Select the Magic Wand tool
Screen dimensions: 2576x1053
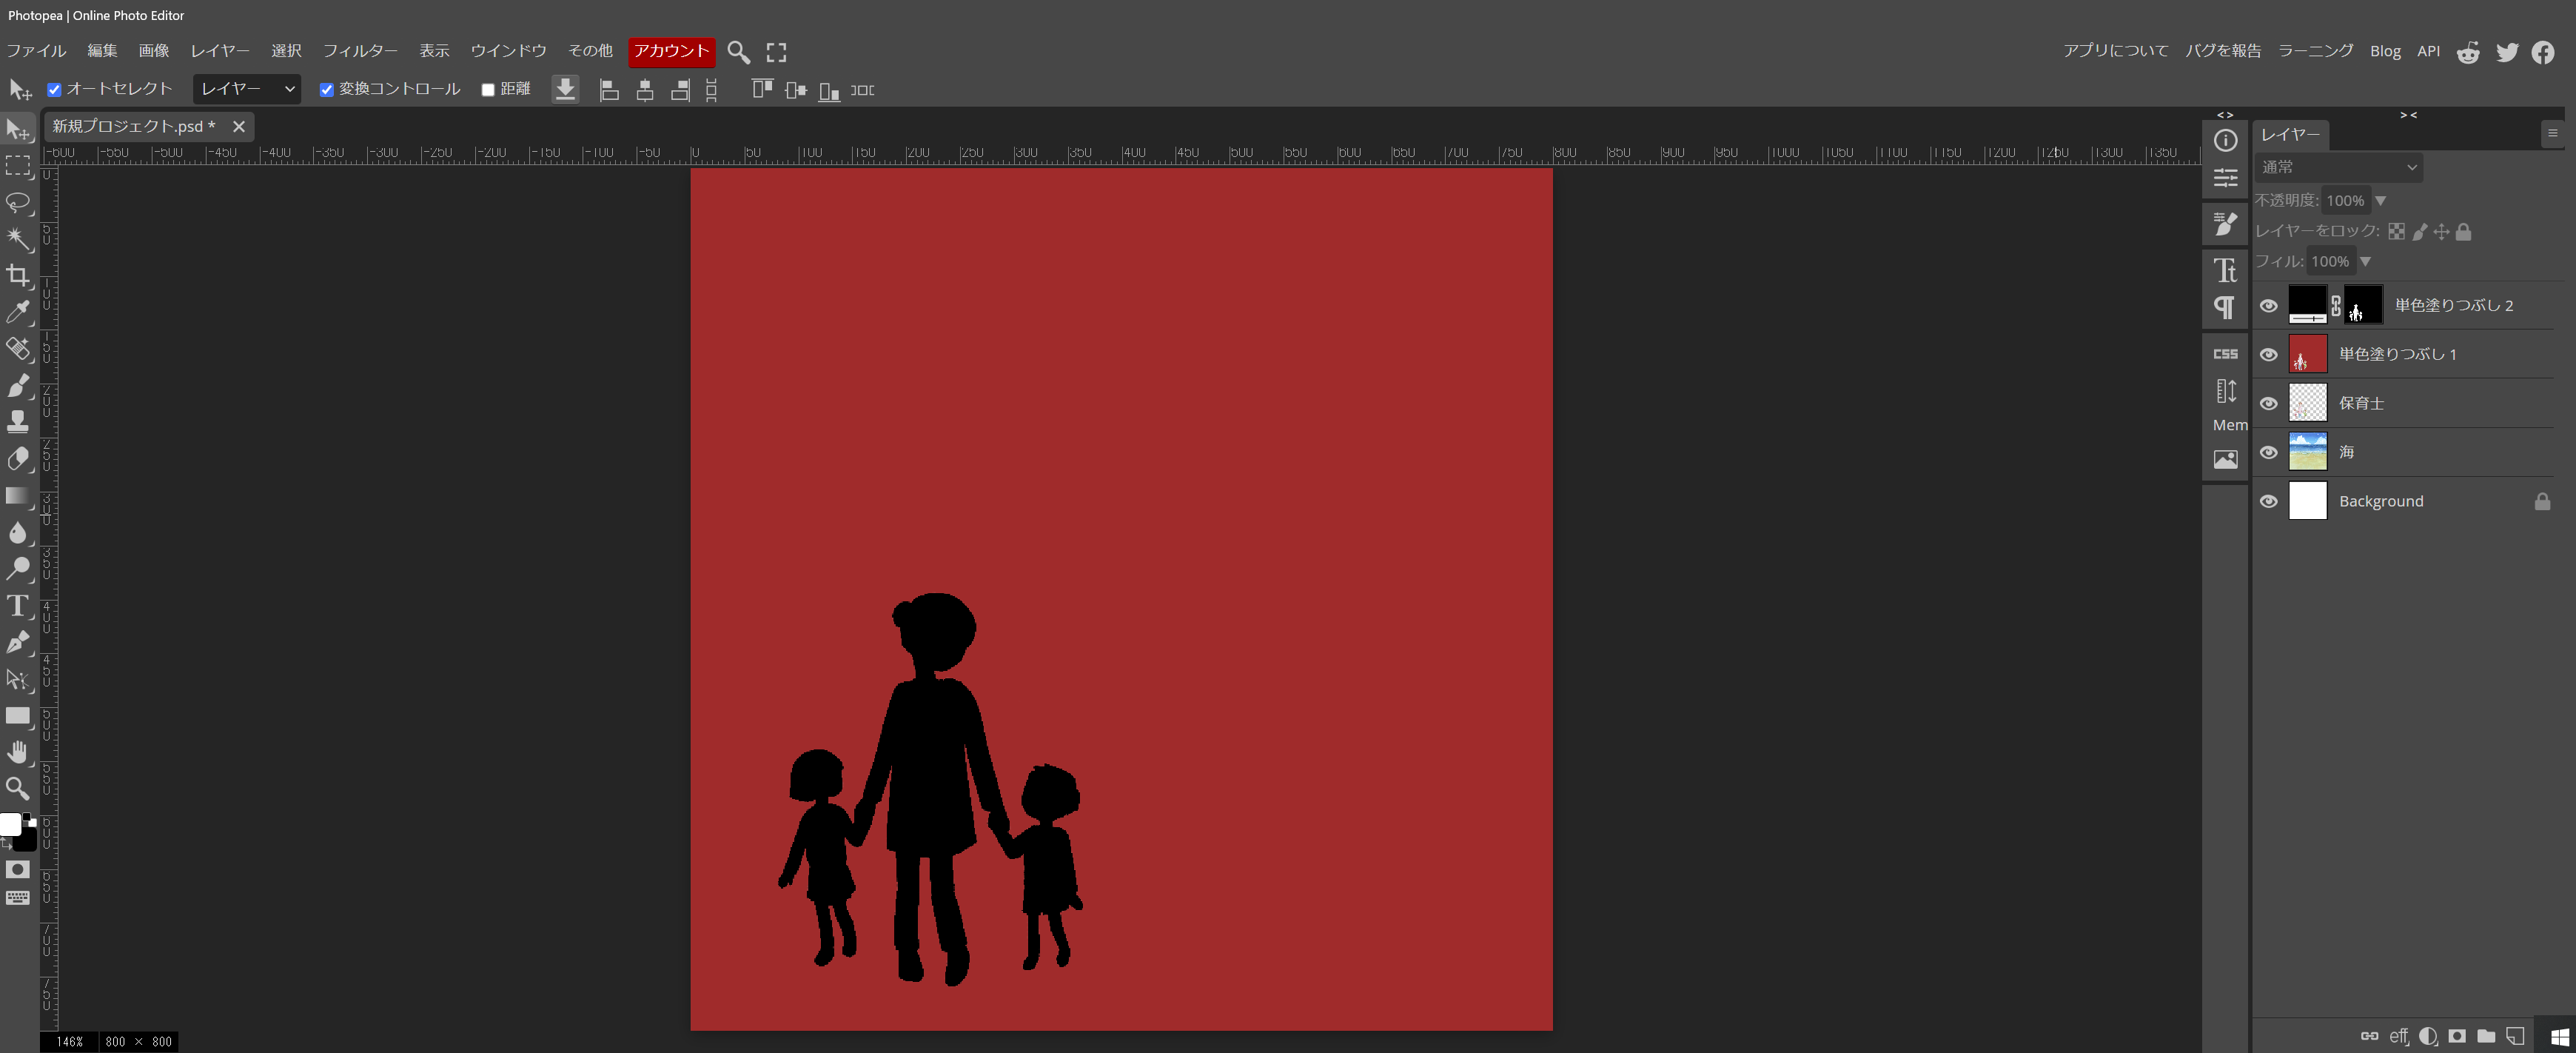coord(18,238)
